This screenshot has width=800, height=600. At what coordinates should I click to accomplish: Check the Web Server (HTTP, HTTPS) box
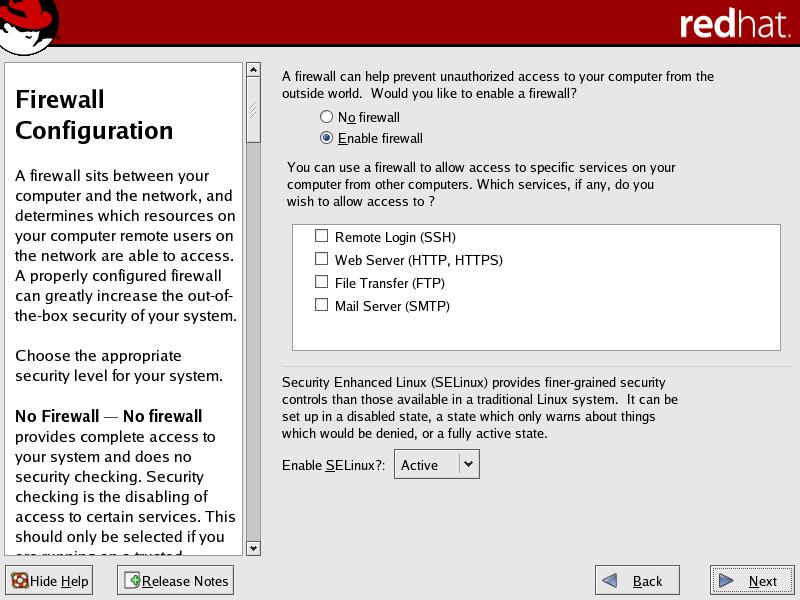(322, 259)
